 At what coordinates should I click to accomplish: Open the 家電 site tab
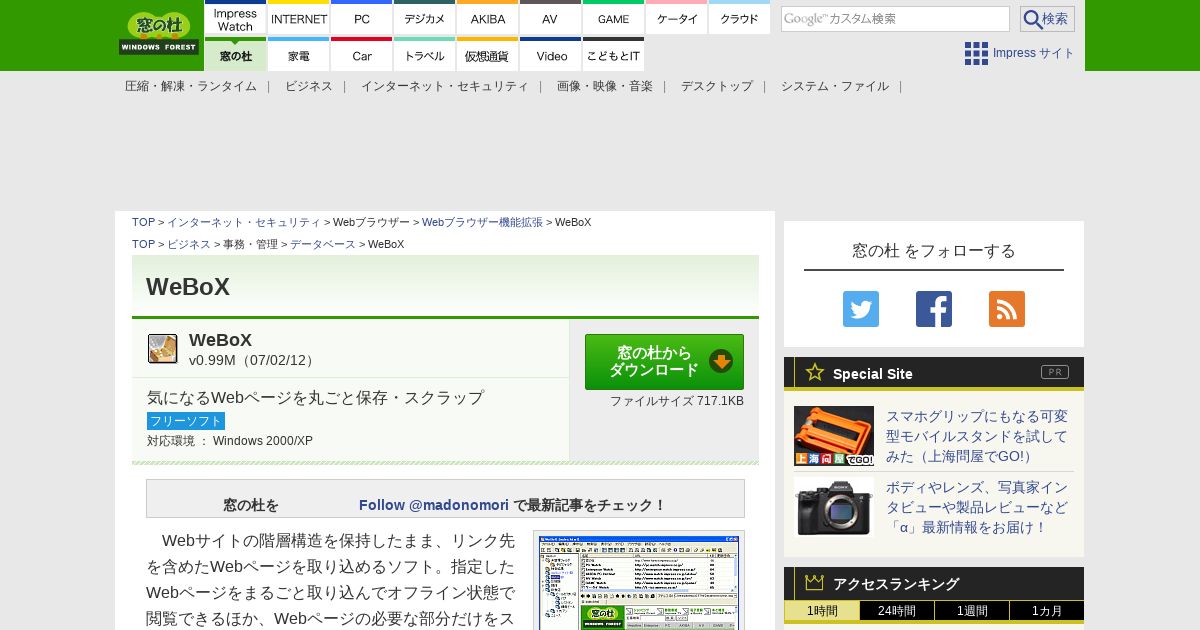click(299, 55)
